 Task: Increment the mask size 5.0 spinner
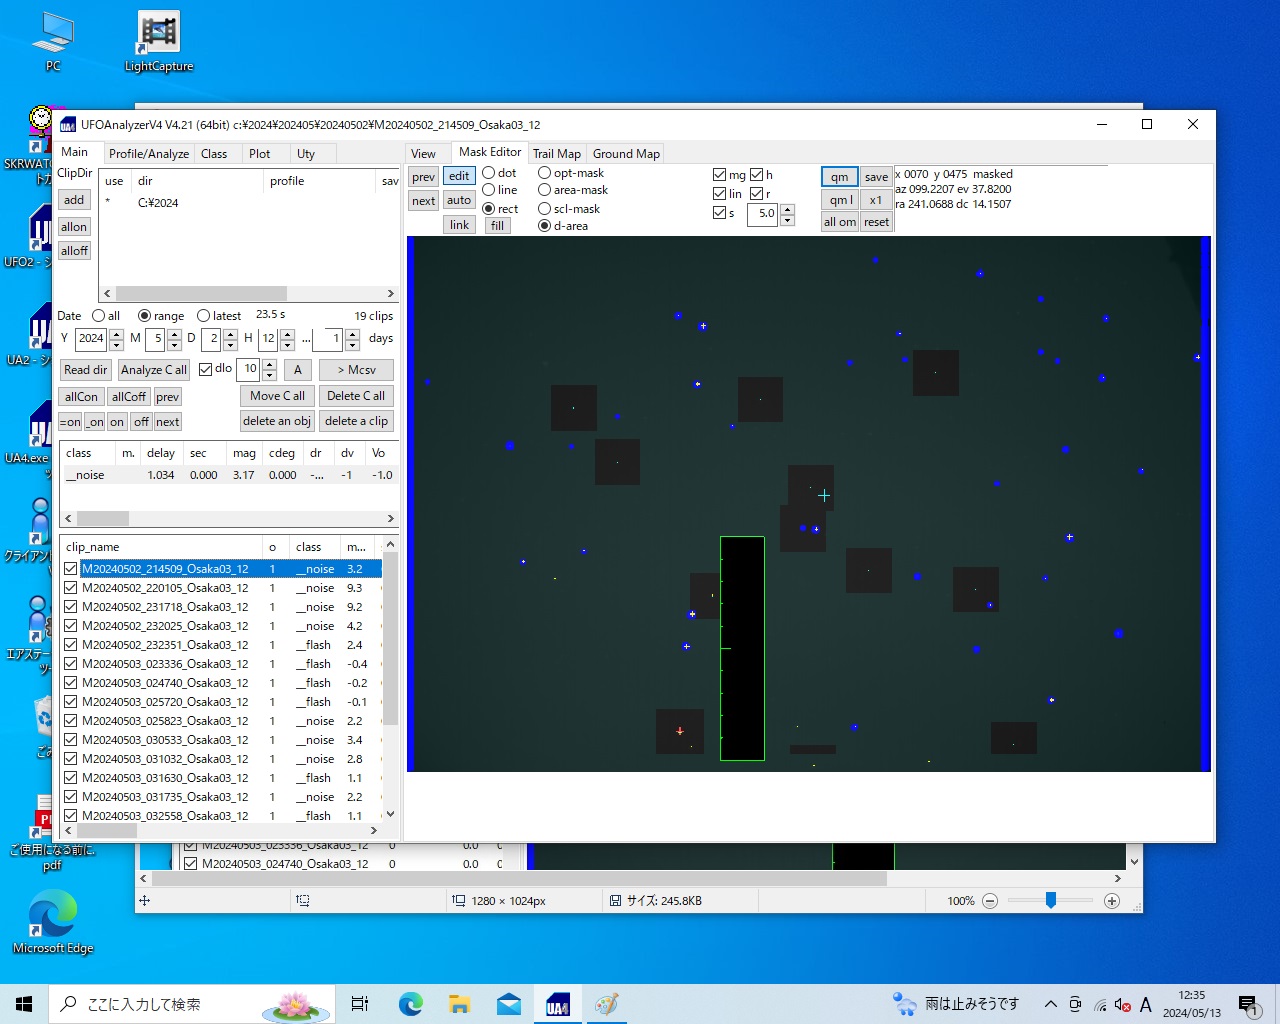click(x=787, y=208)
